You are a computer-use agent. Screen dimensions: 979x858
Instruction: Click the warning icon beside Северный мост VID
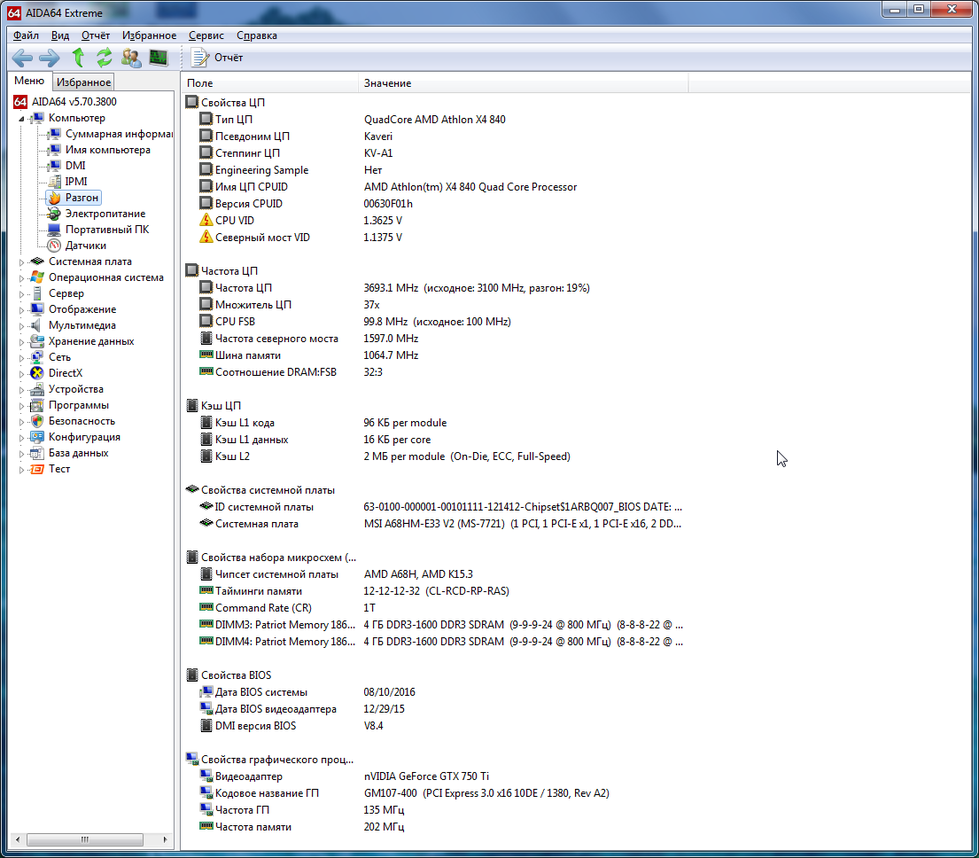click(206, 237)
